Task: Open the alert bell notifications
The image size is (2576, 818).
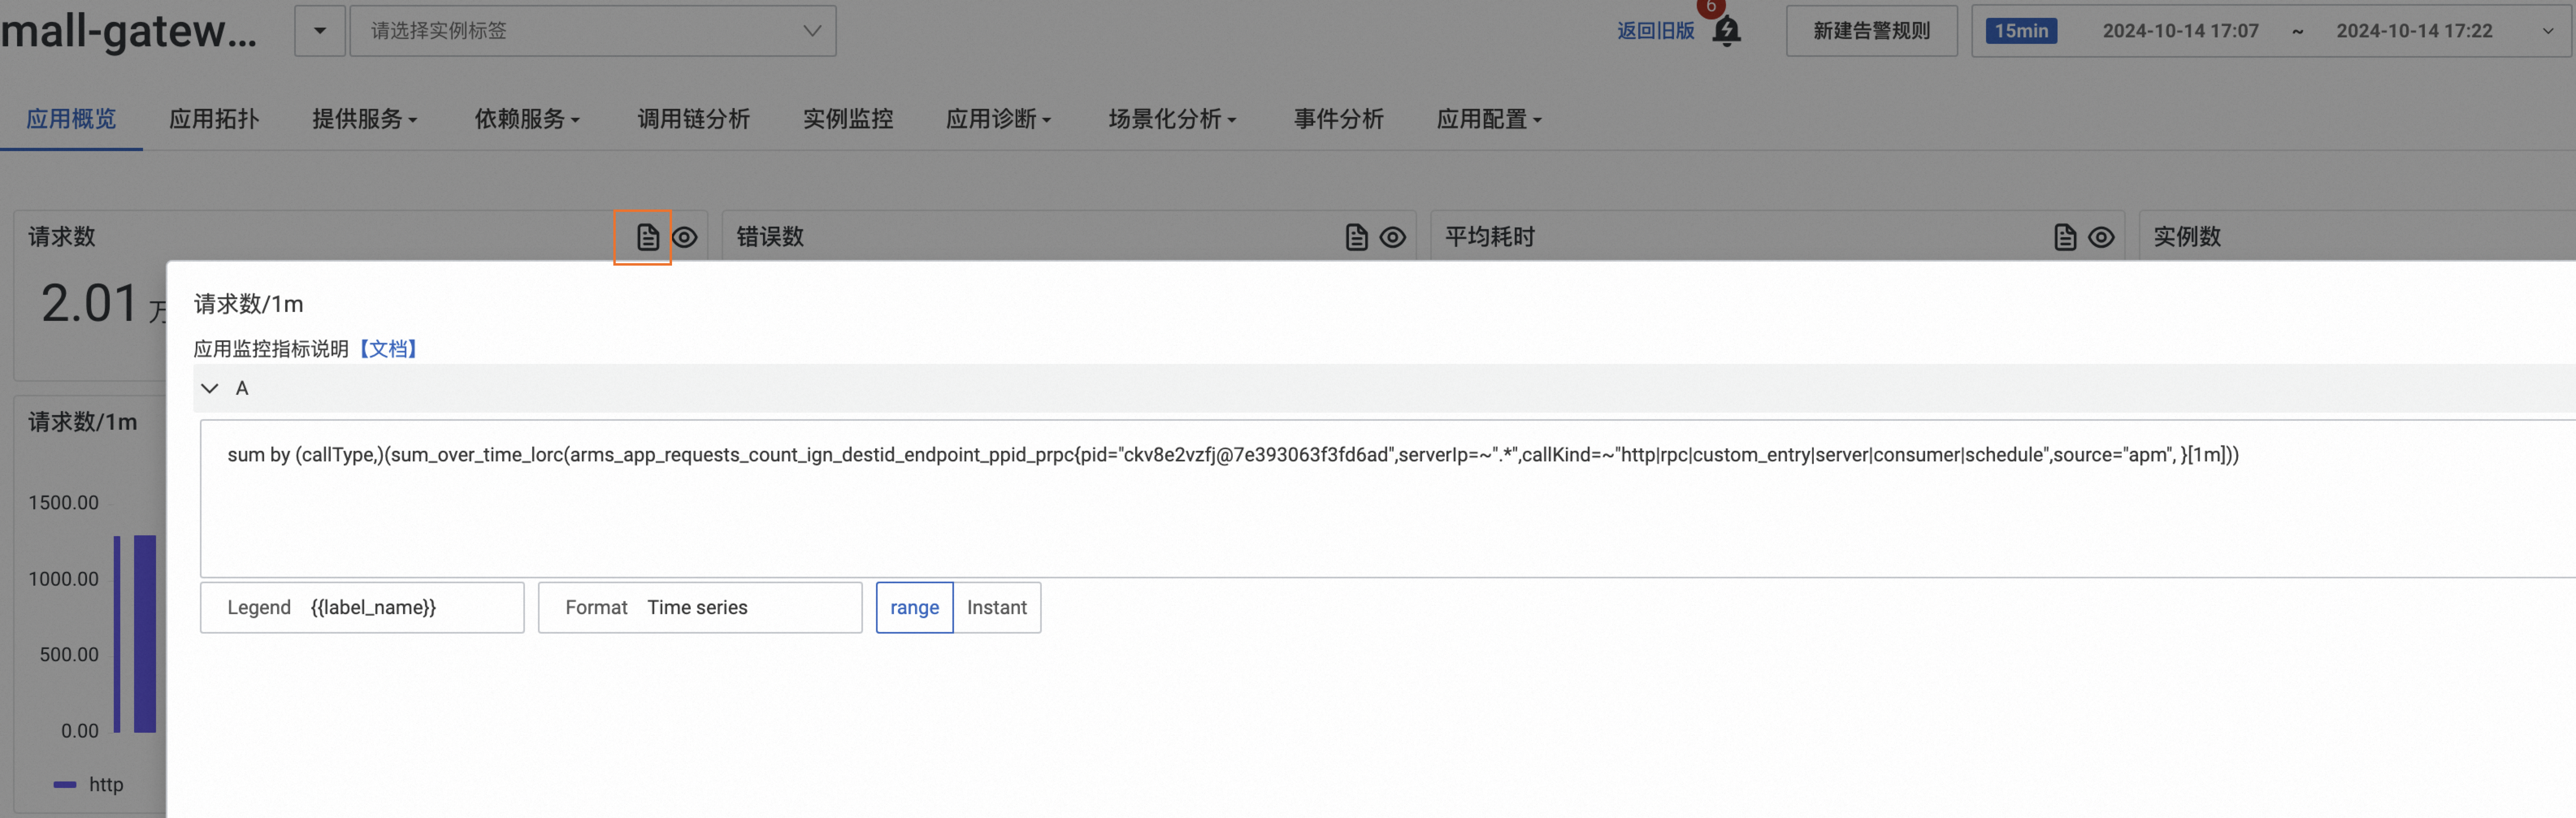Action: 1726,31
